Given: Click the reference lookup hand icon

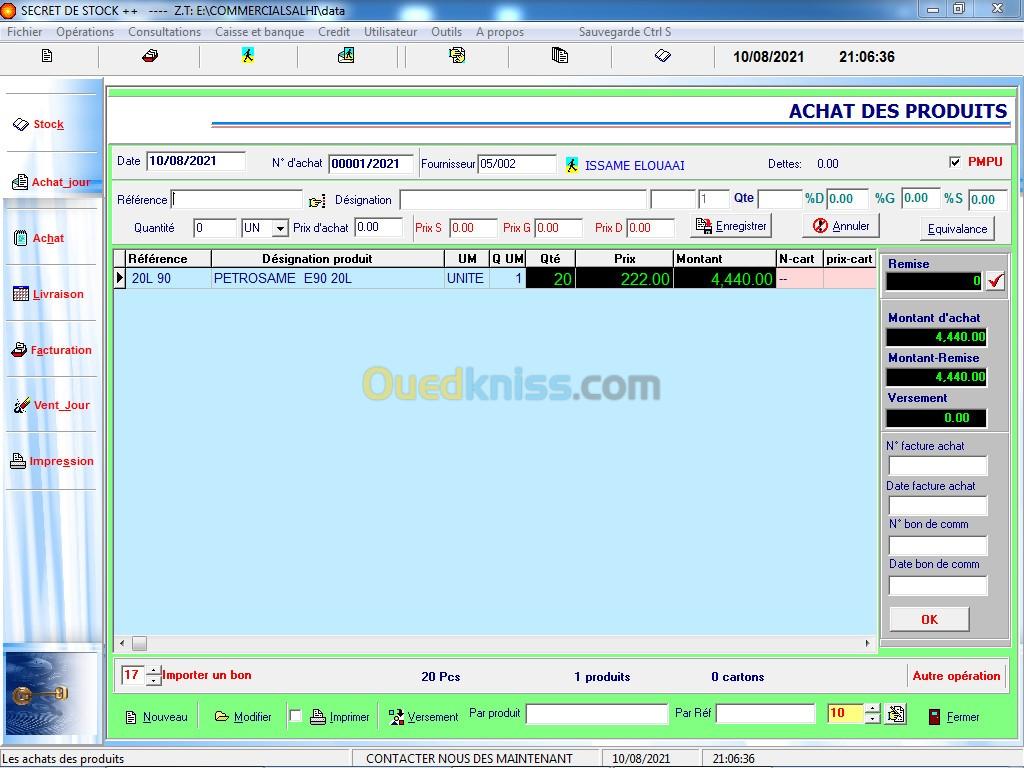Looking at the screenshot, I should (x=317, y=201).
